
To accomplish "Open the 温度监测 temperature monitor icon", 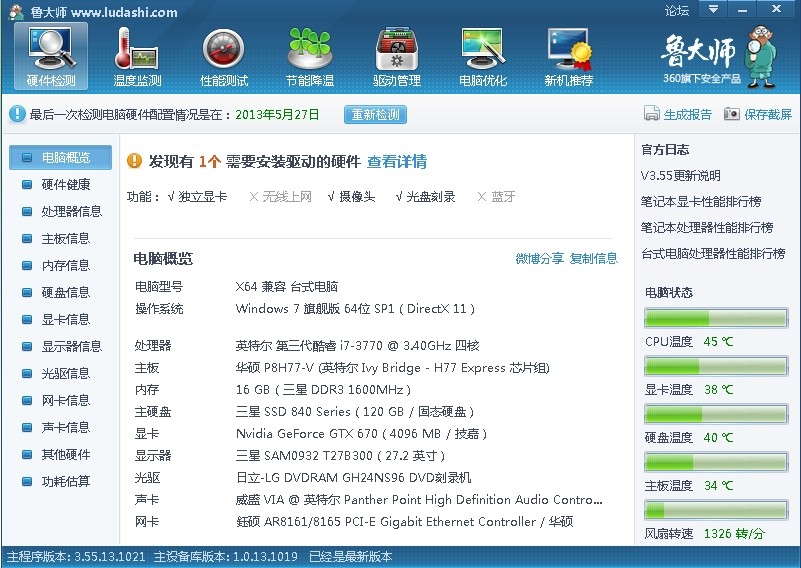I will click(x=137, y=55).
